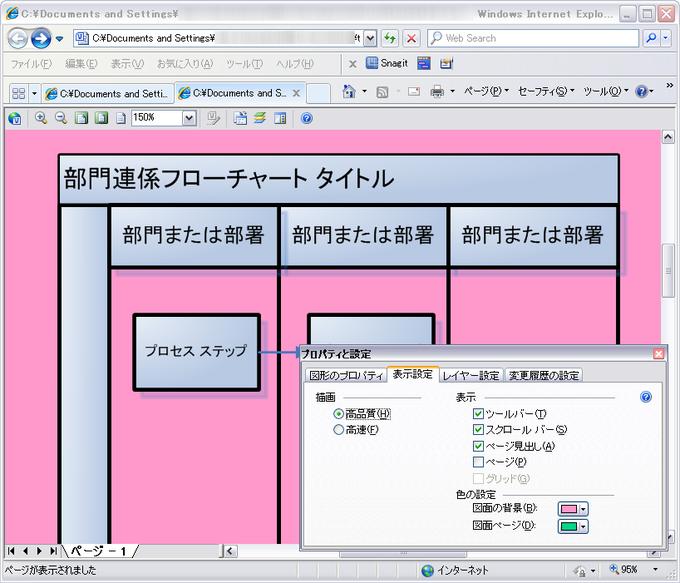Click the help icon in properties dialog
680x583 pixels.
tap(646, 397)
